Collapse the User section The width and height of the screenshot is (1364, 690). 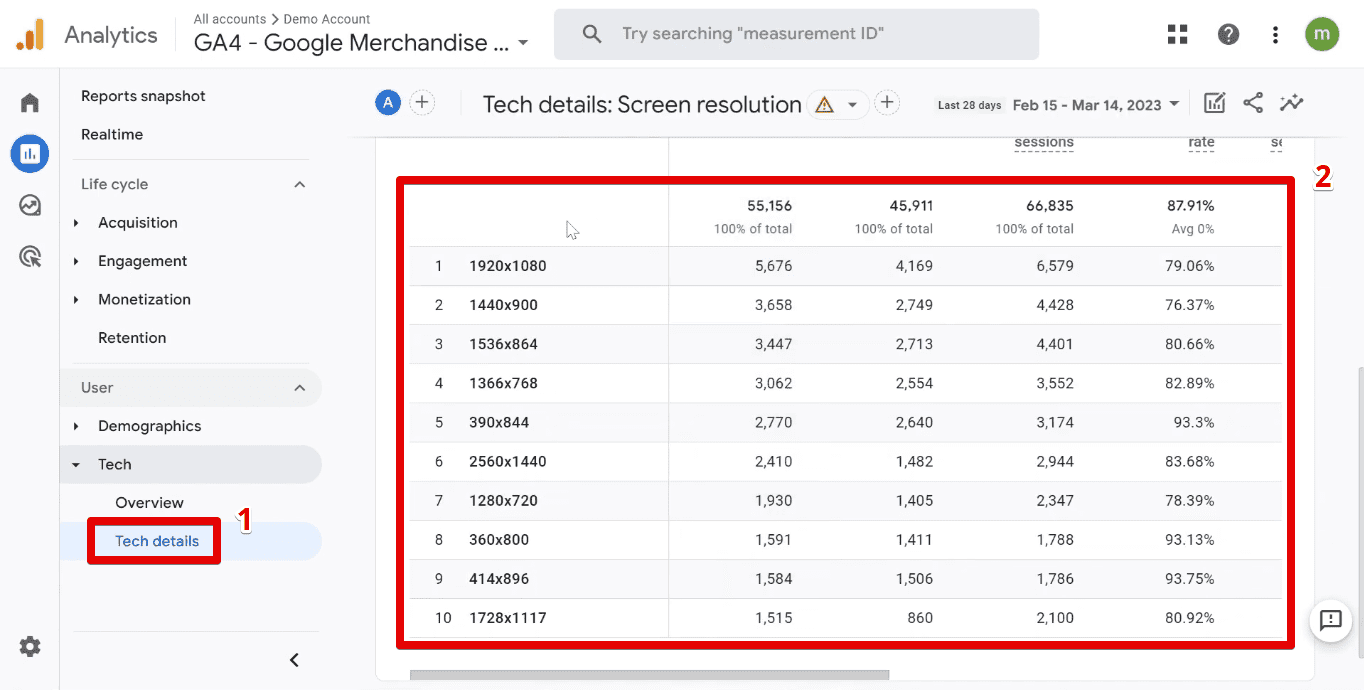pos(299,387)
